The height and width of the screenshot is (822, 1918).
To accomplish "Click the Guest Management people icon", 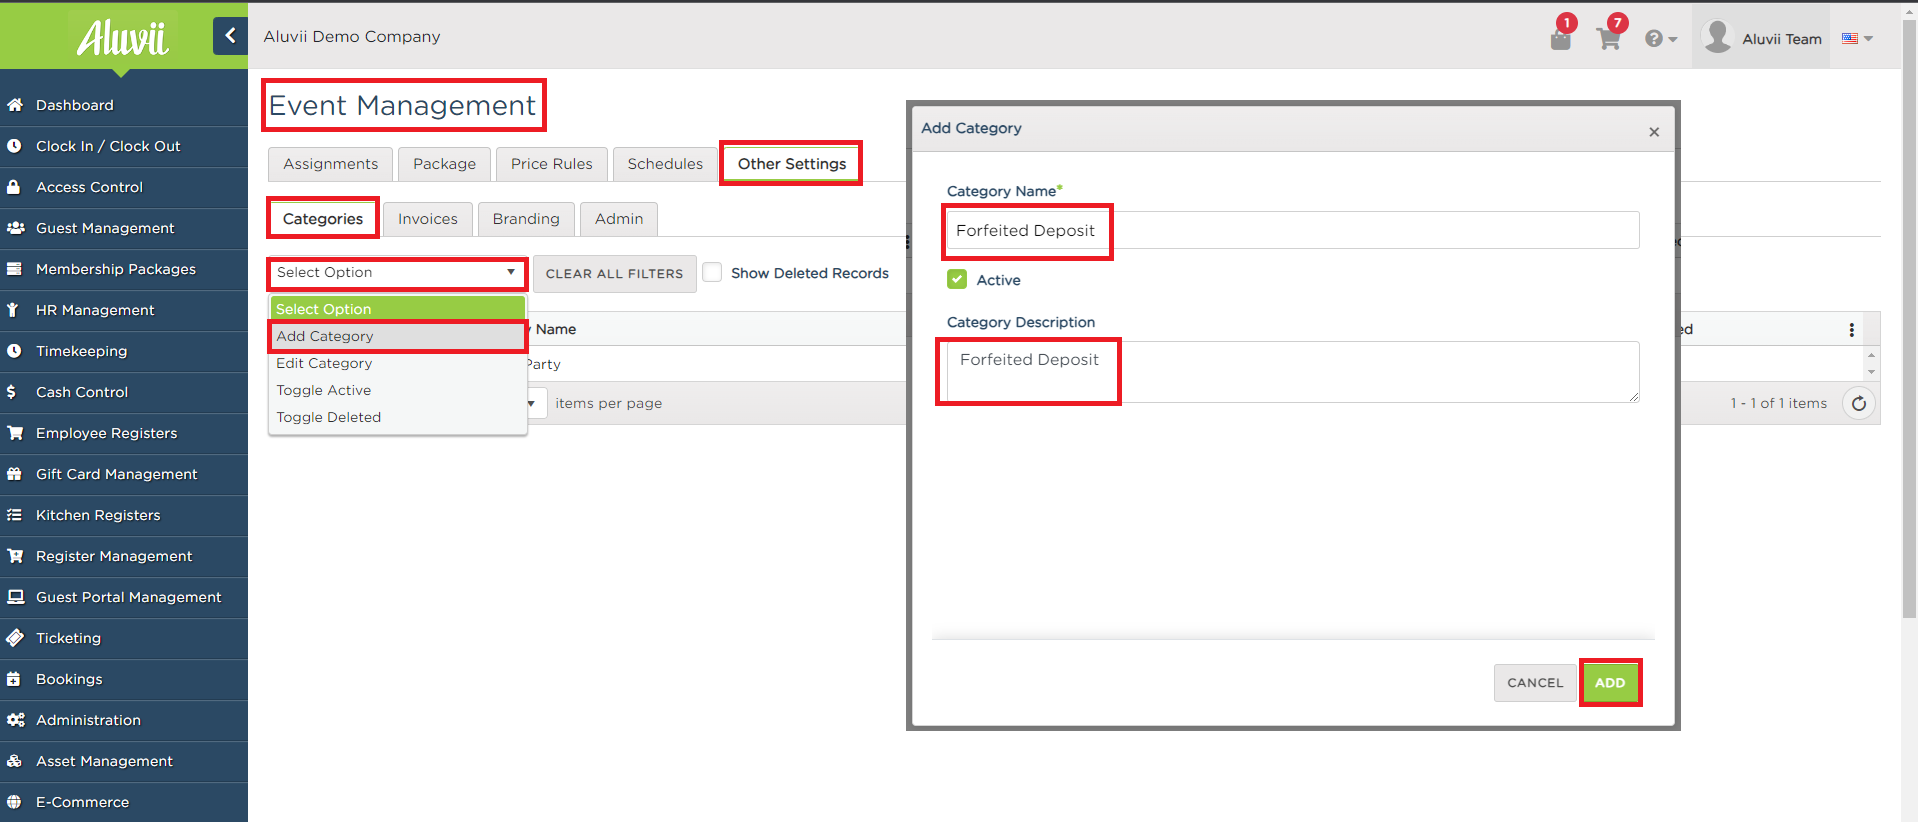I will [x=15, y=228].
